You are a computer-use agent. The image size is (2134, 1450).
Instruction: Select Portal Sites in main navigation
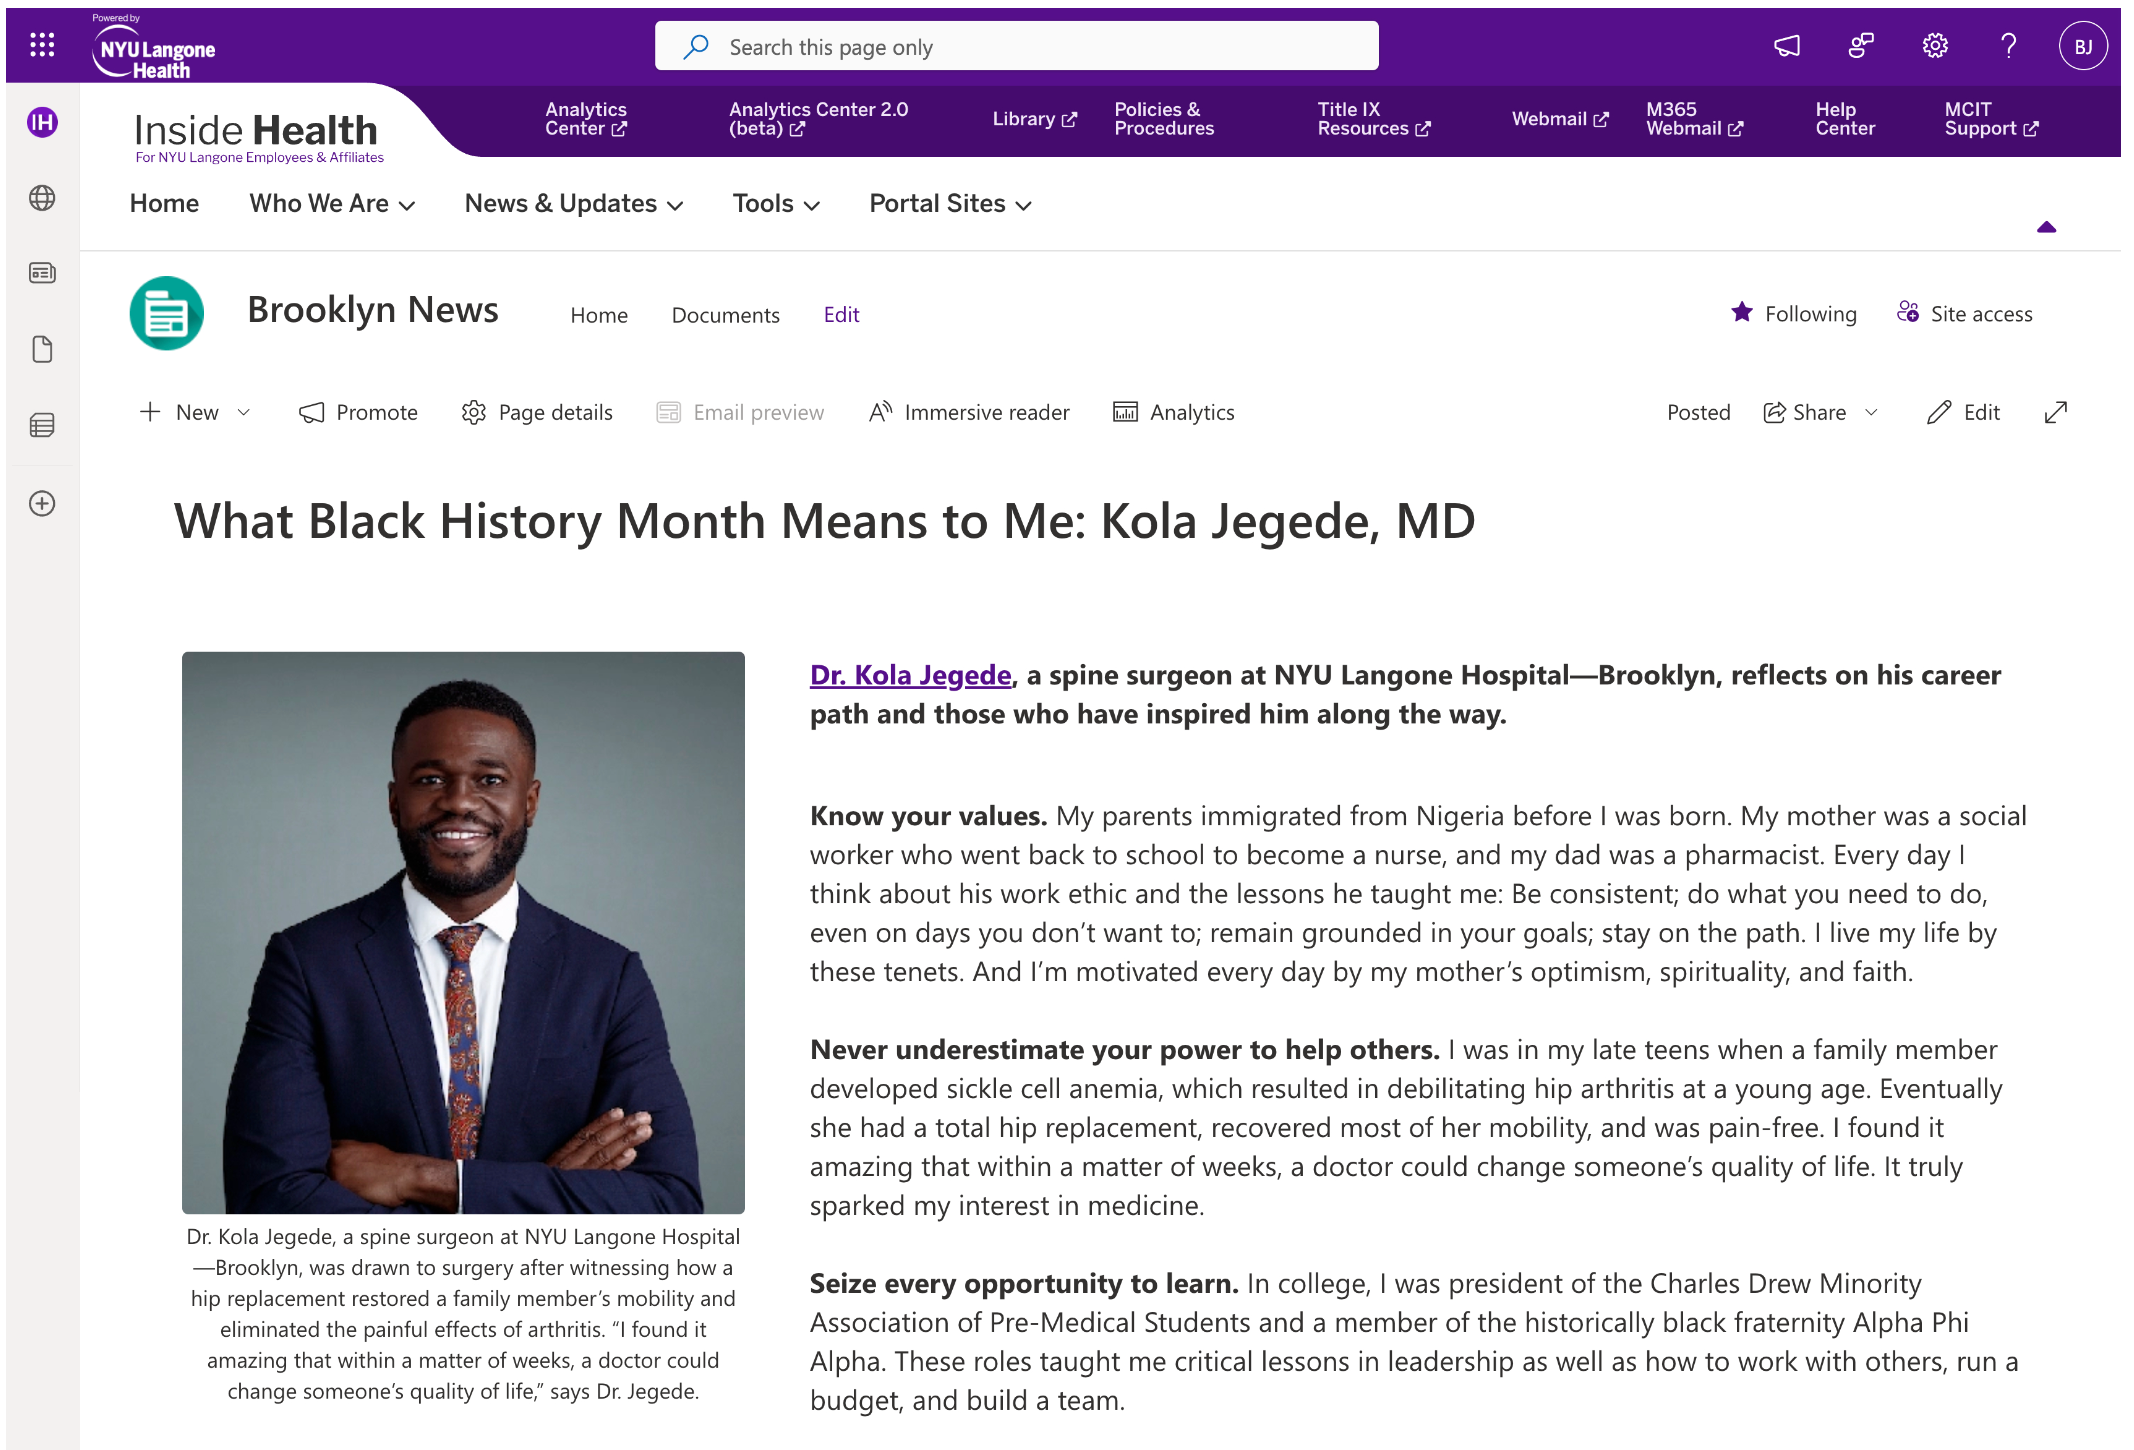pyautogui.click(x=950, y=203)
